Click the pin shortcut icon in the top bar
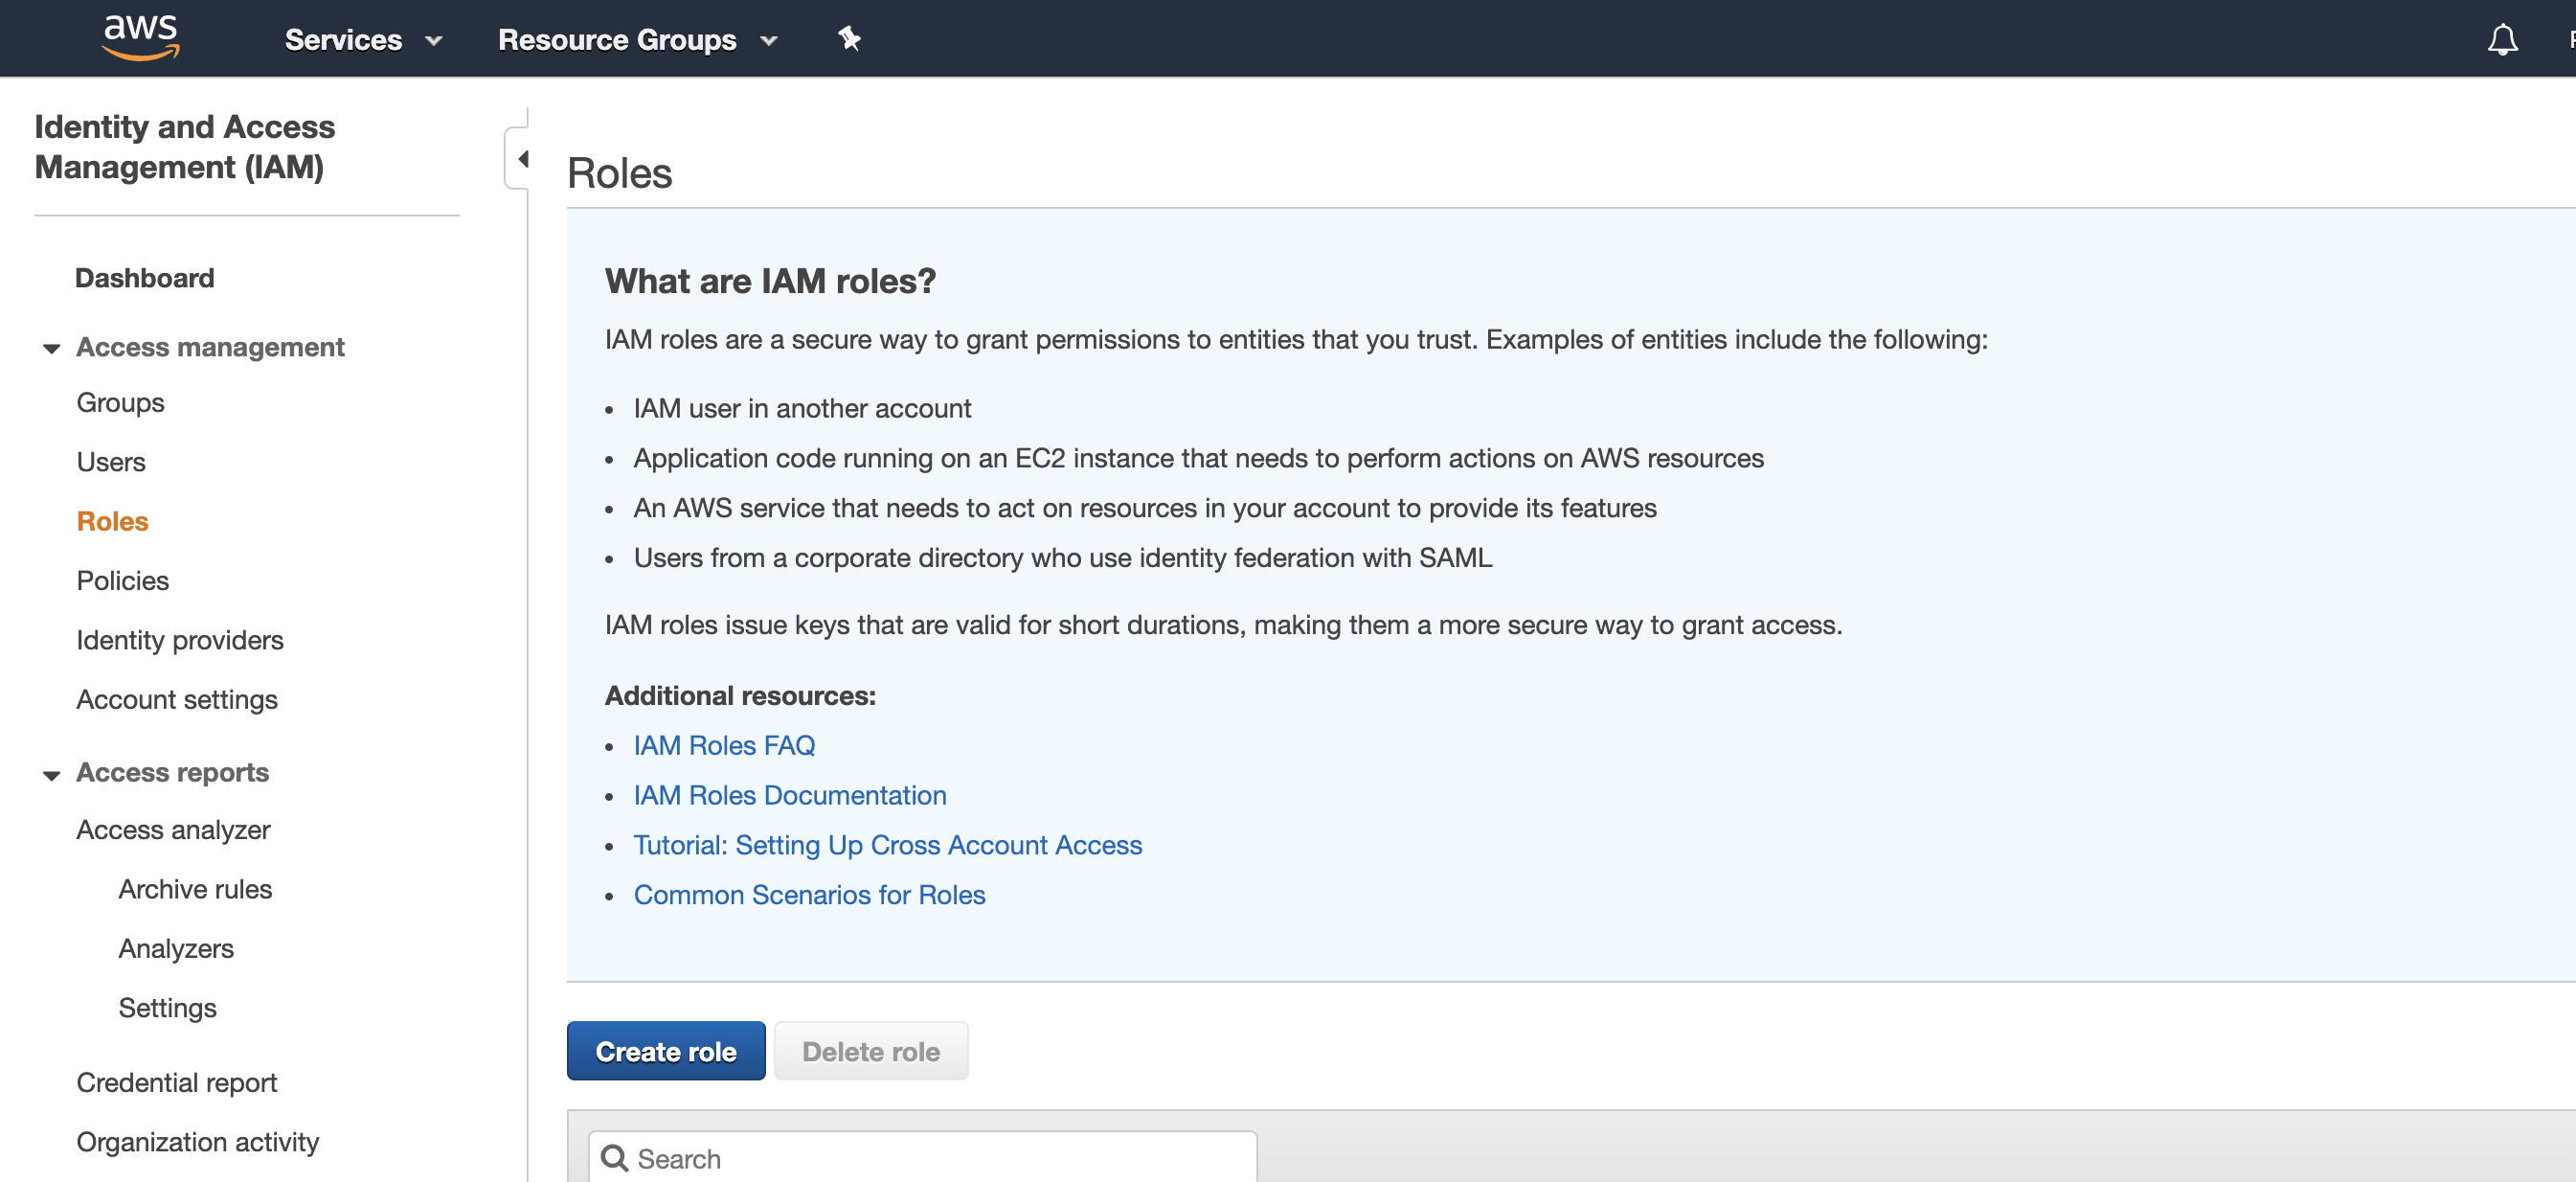Viewport: 2576px width, 1182px height. pos(849,39)
